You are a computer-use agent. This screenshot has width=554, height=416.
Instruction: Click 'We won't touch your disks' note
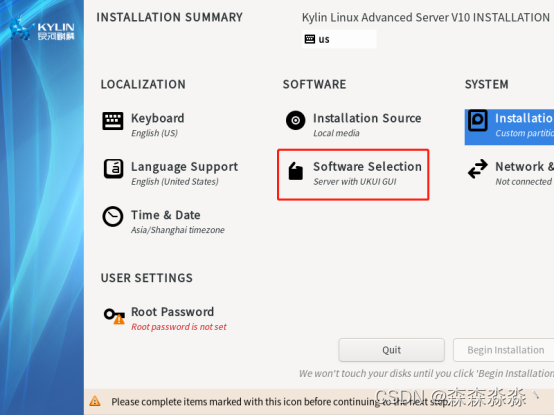pyautogui.click(x=426, y=374)
